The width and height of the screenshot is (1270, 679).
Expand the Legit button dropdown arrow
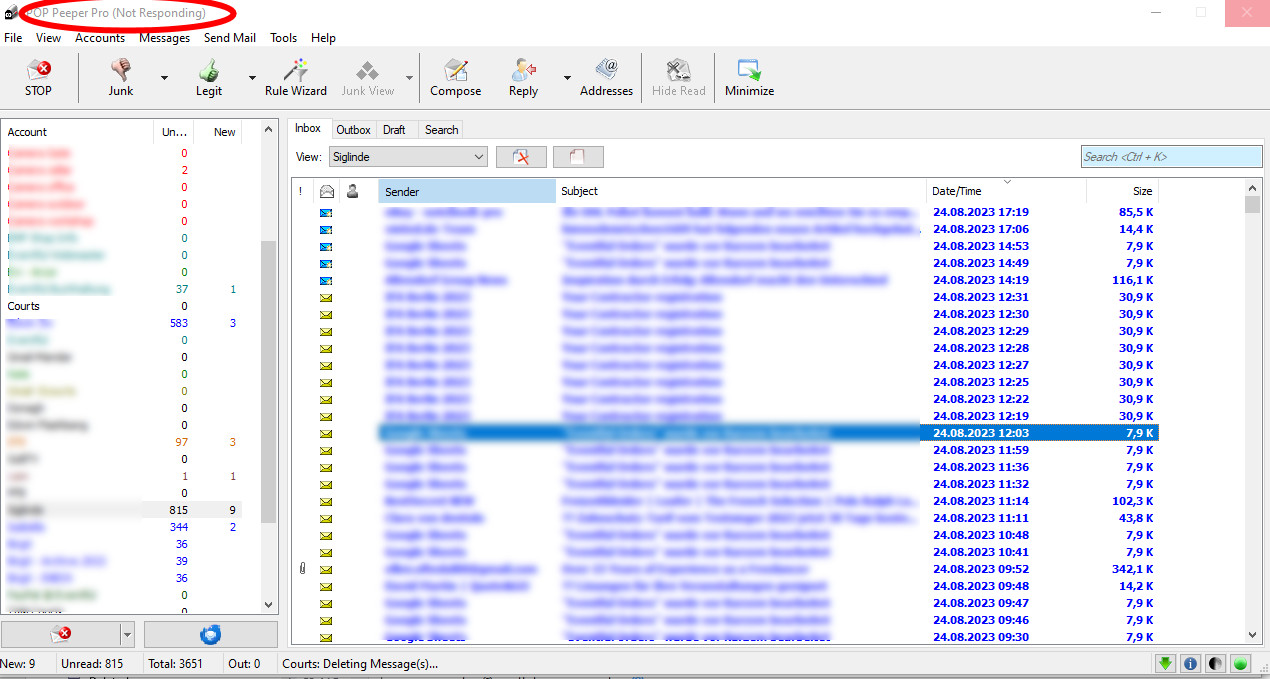click(252, 78)
